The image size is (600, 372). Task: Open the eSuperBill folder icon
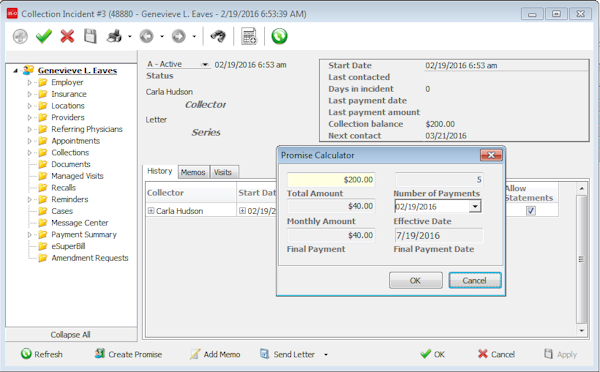pyautogui.click(x=43, y=246)
